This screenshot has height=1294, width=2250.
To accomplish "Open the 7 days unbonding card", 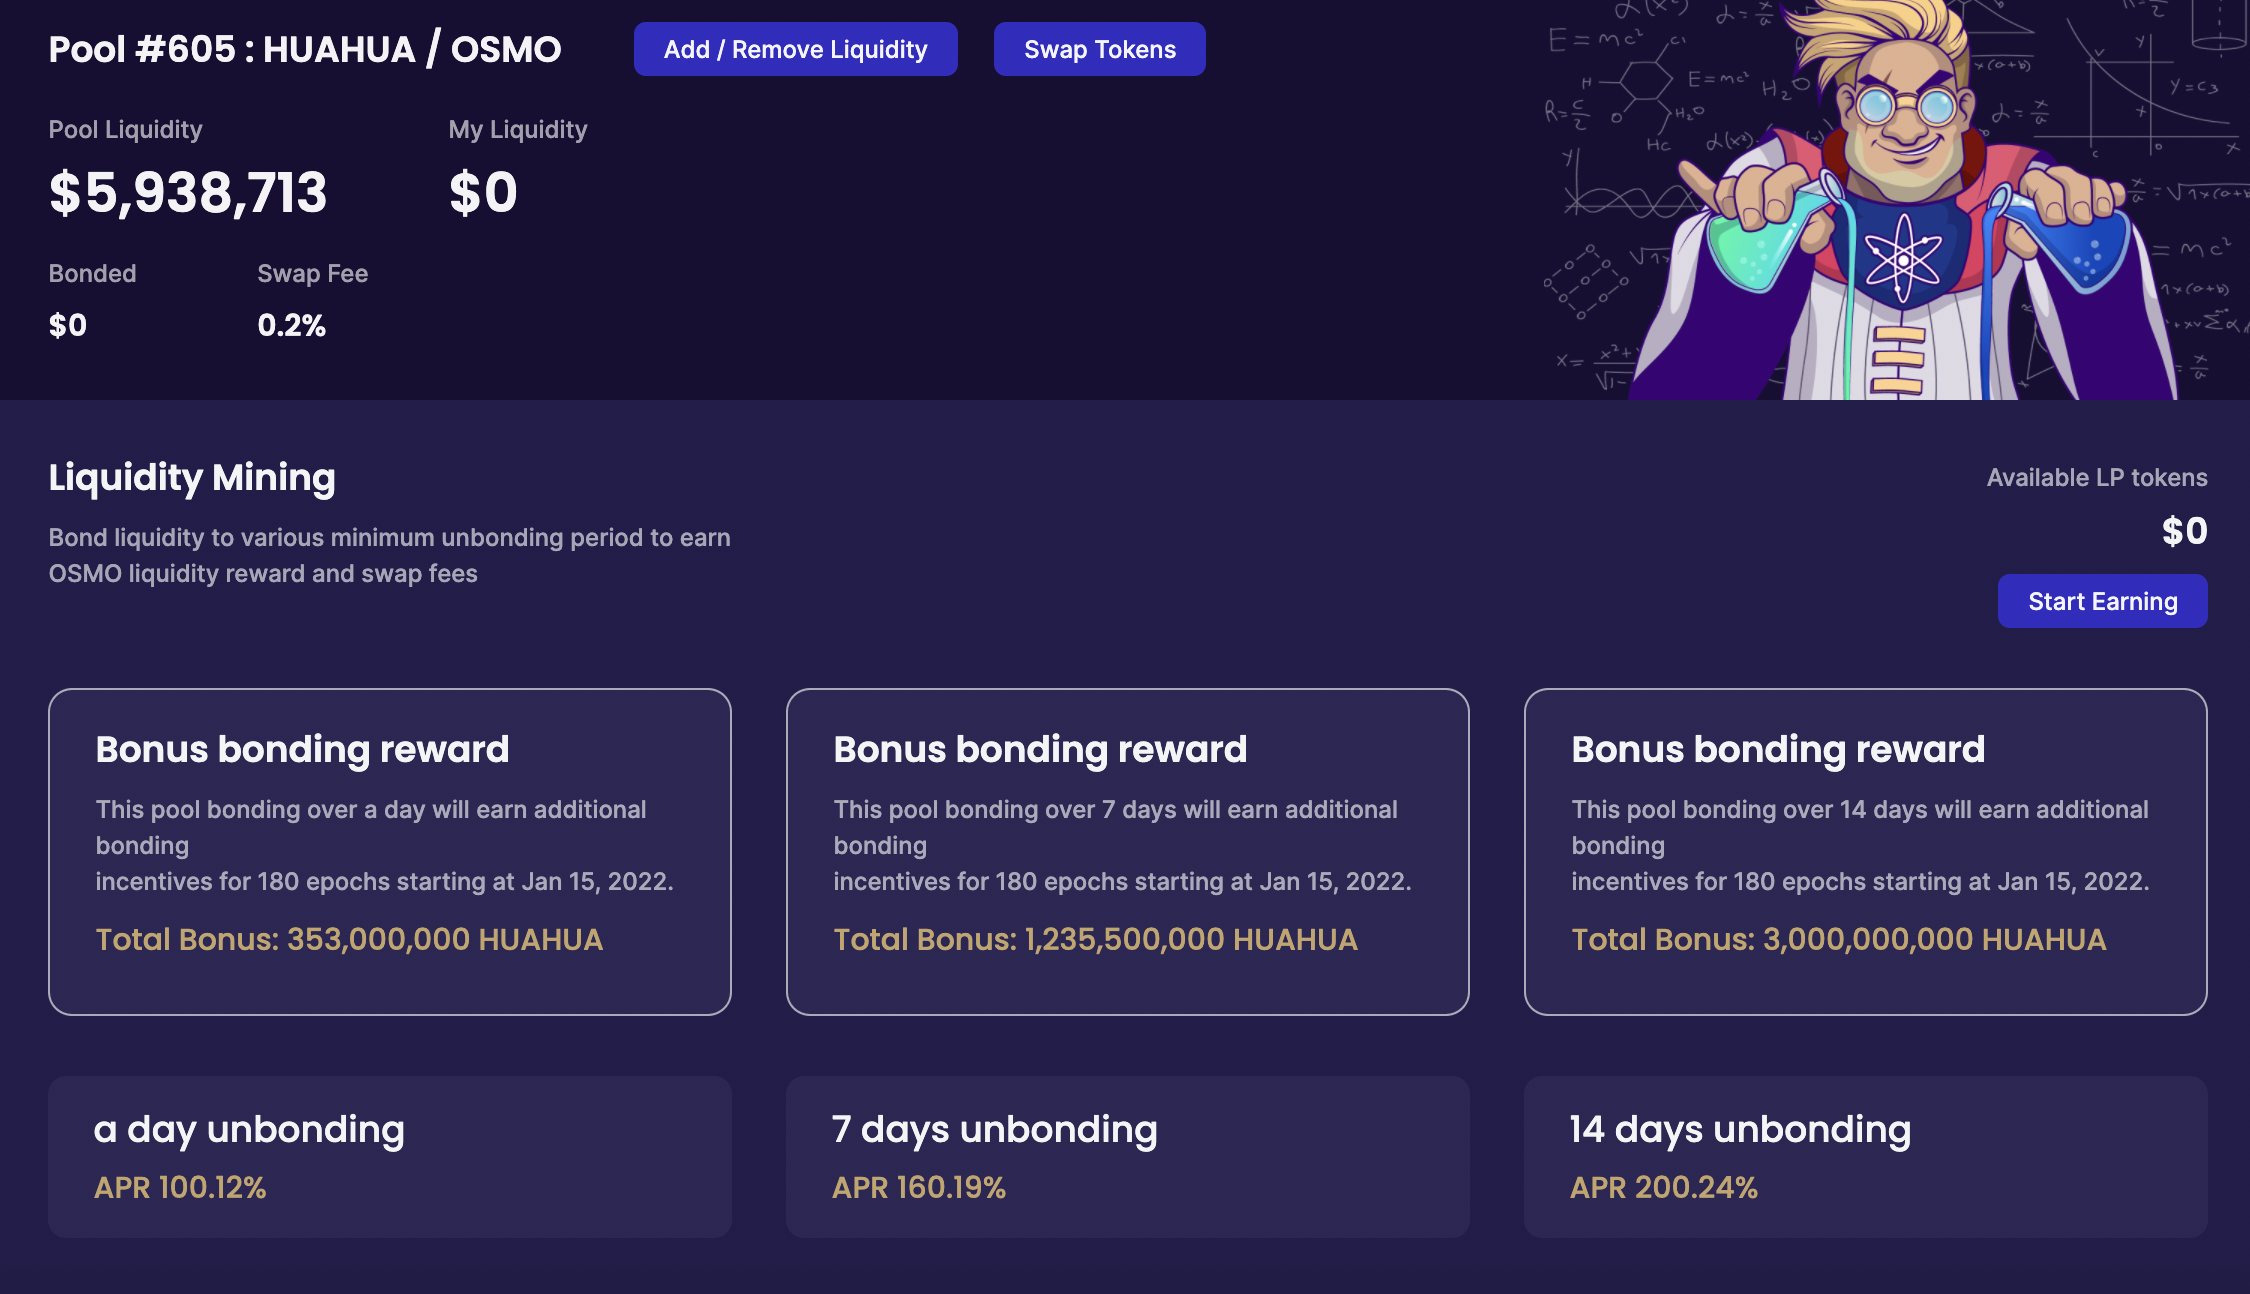I will point(1127,1156).
